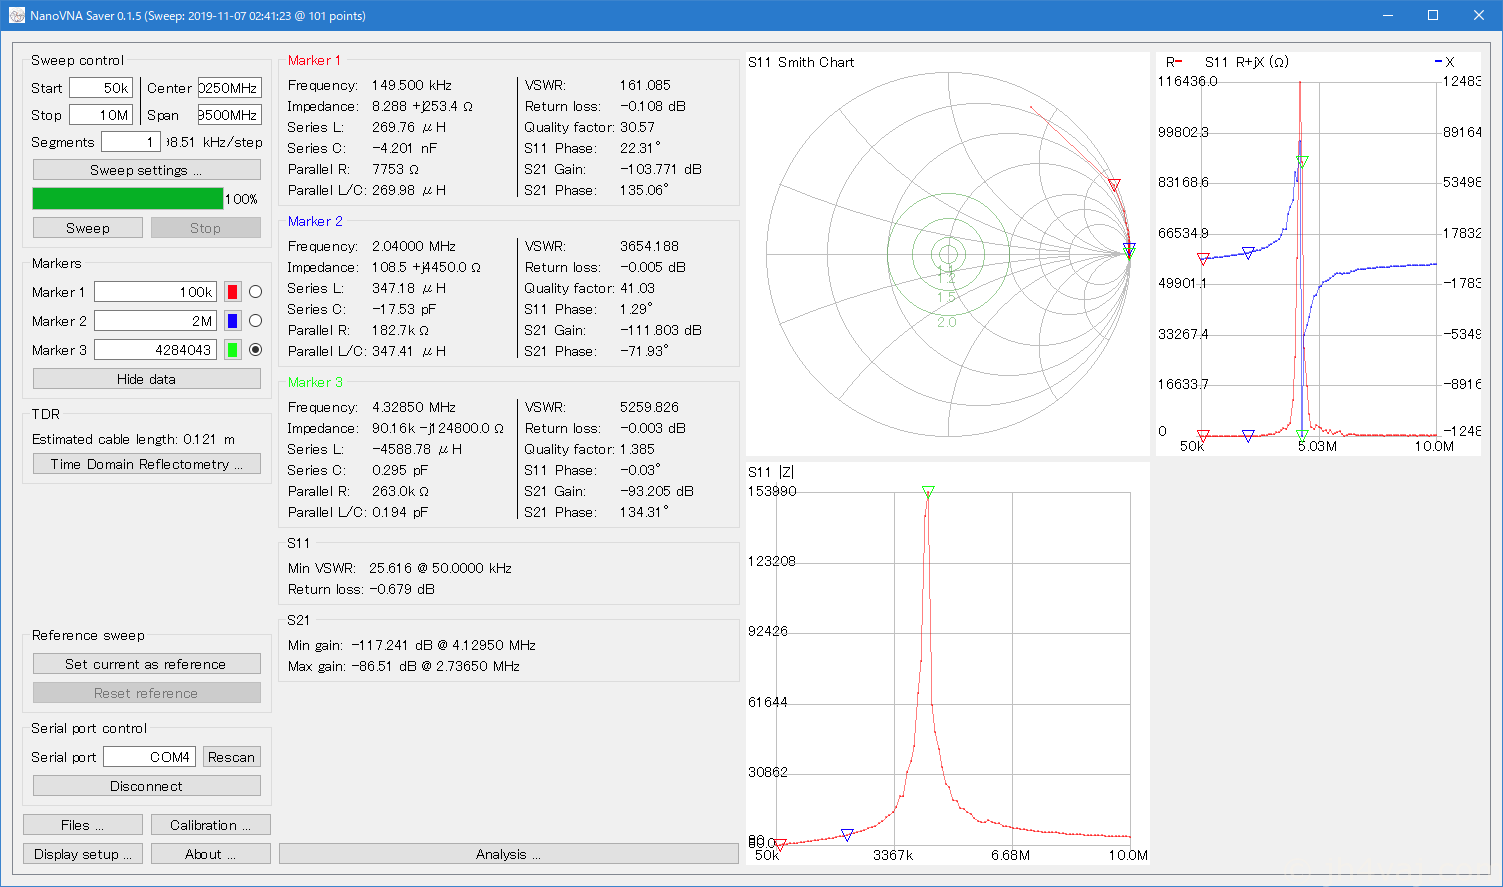Click the disabled Stop sweep button
The image size is (1503, 887).
[205, 228]
